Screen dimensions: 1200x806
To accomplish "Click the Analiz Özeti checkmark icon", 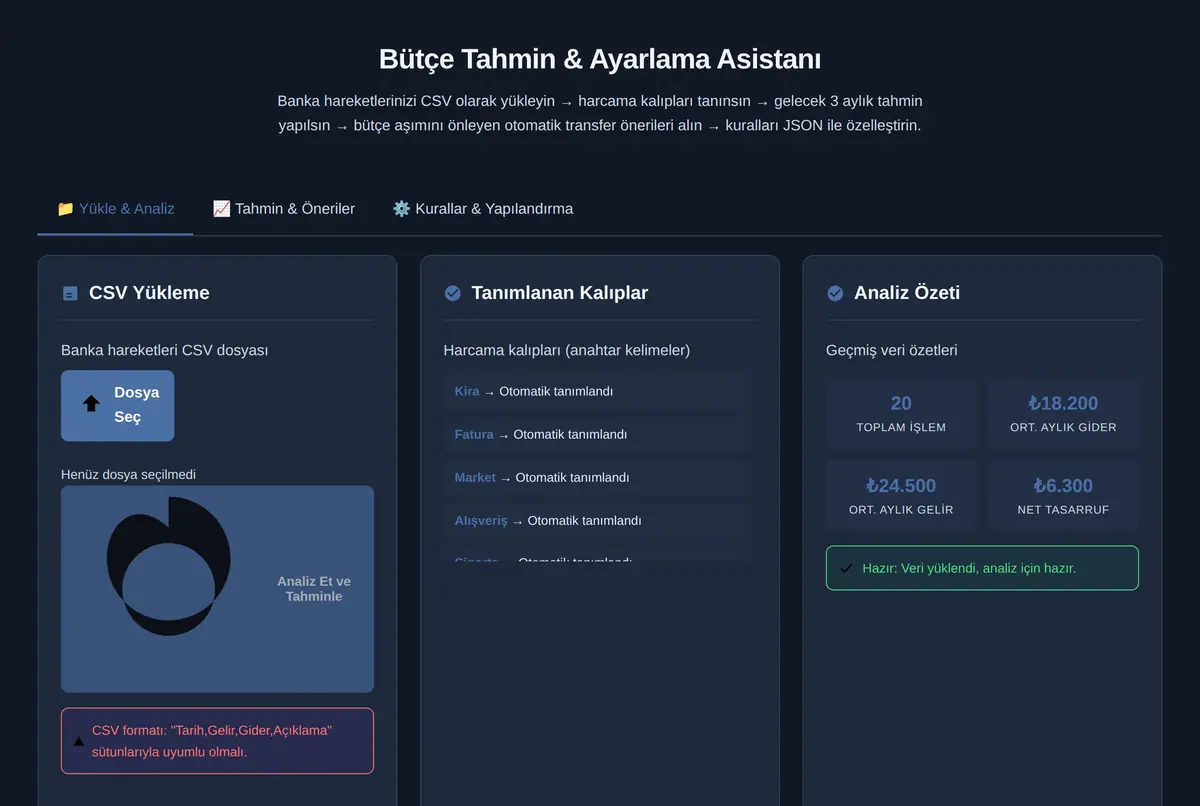I will pos(835,293).
